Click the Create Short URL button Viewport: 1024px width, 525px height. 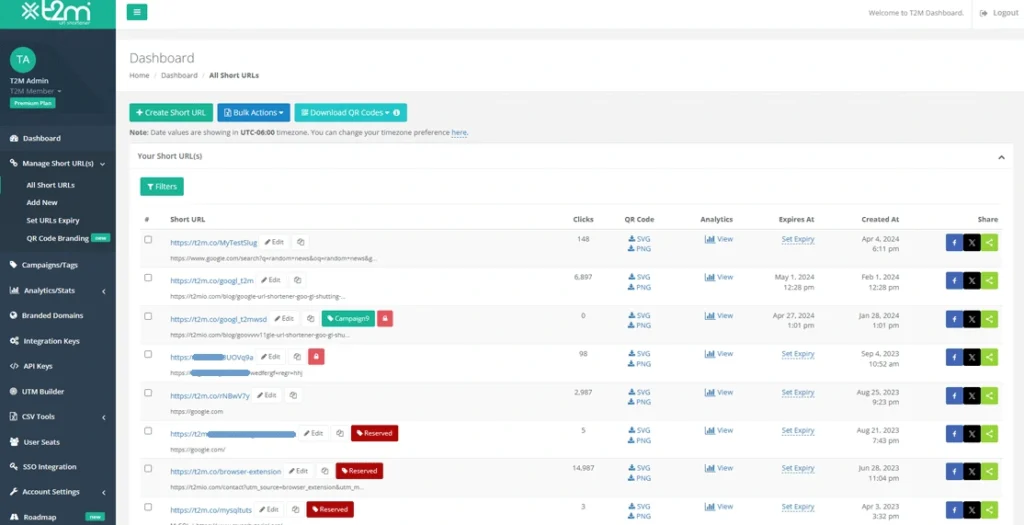171,113
